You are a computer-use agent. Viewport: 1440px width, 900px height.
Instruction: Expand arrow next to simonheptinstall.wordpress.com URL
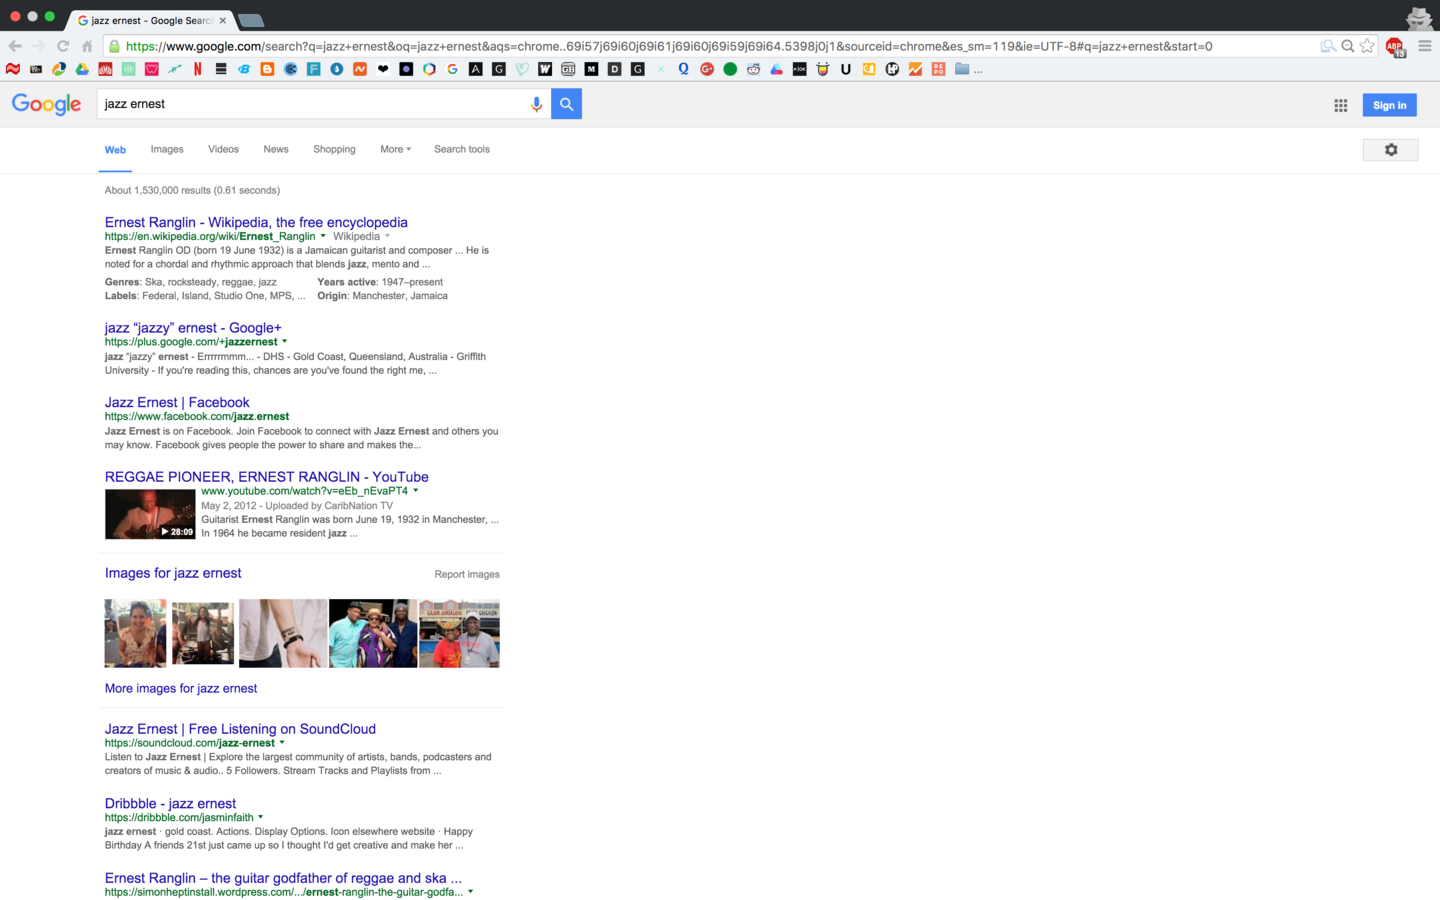pos(471,891)
